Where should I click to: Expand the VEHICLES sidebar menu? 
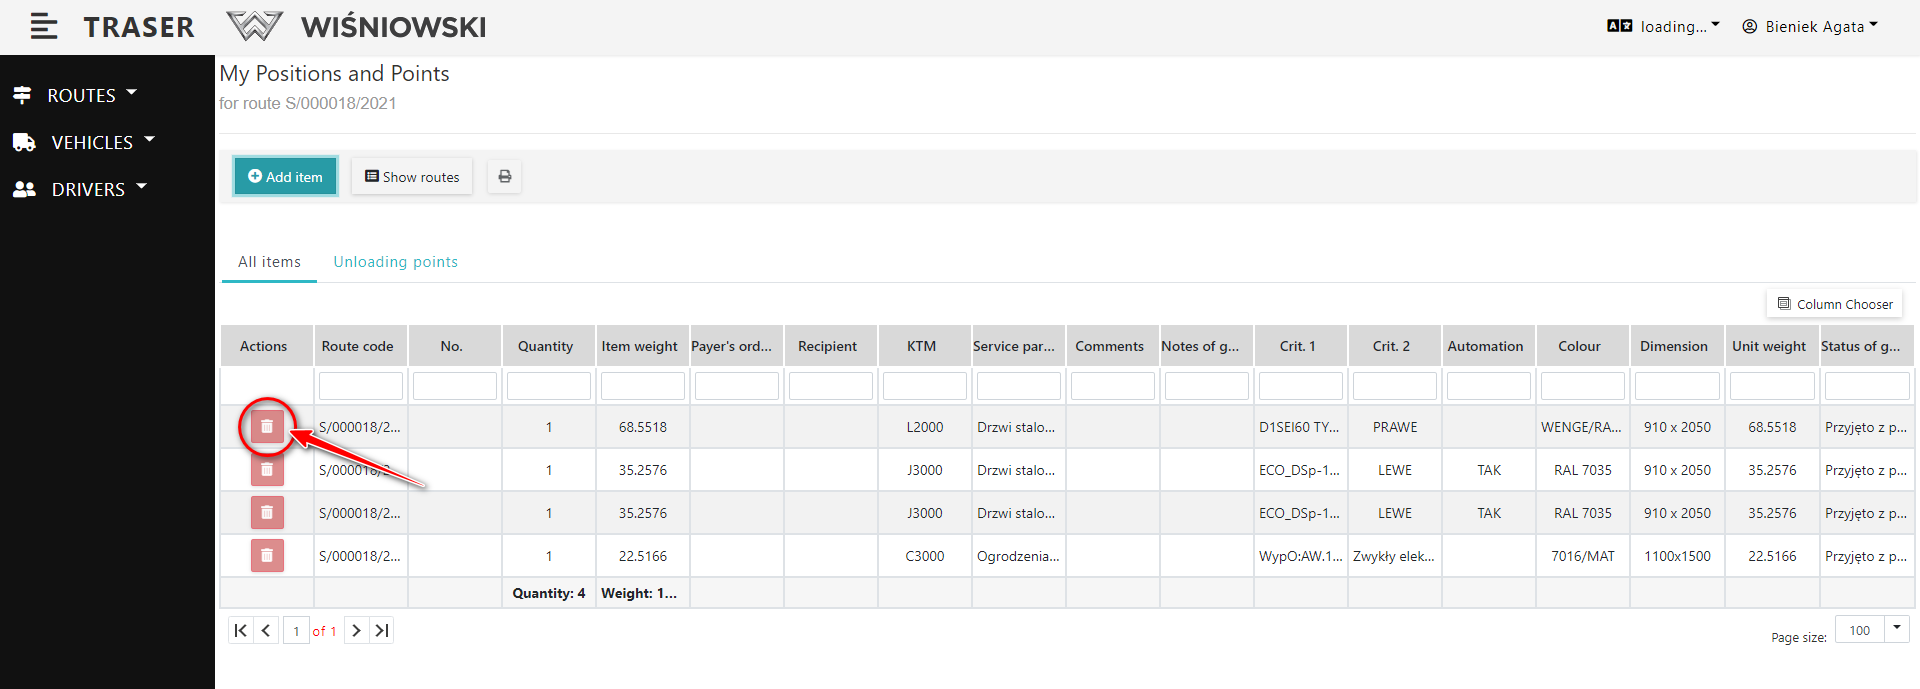[92, 142]
